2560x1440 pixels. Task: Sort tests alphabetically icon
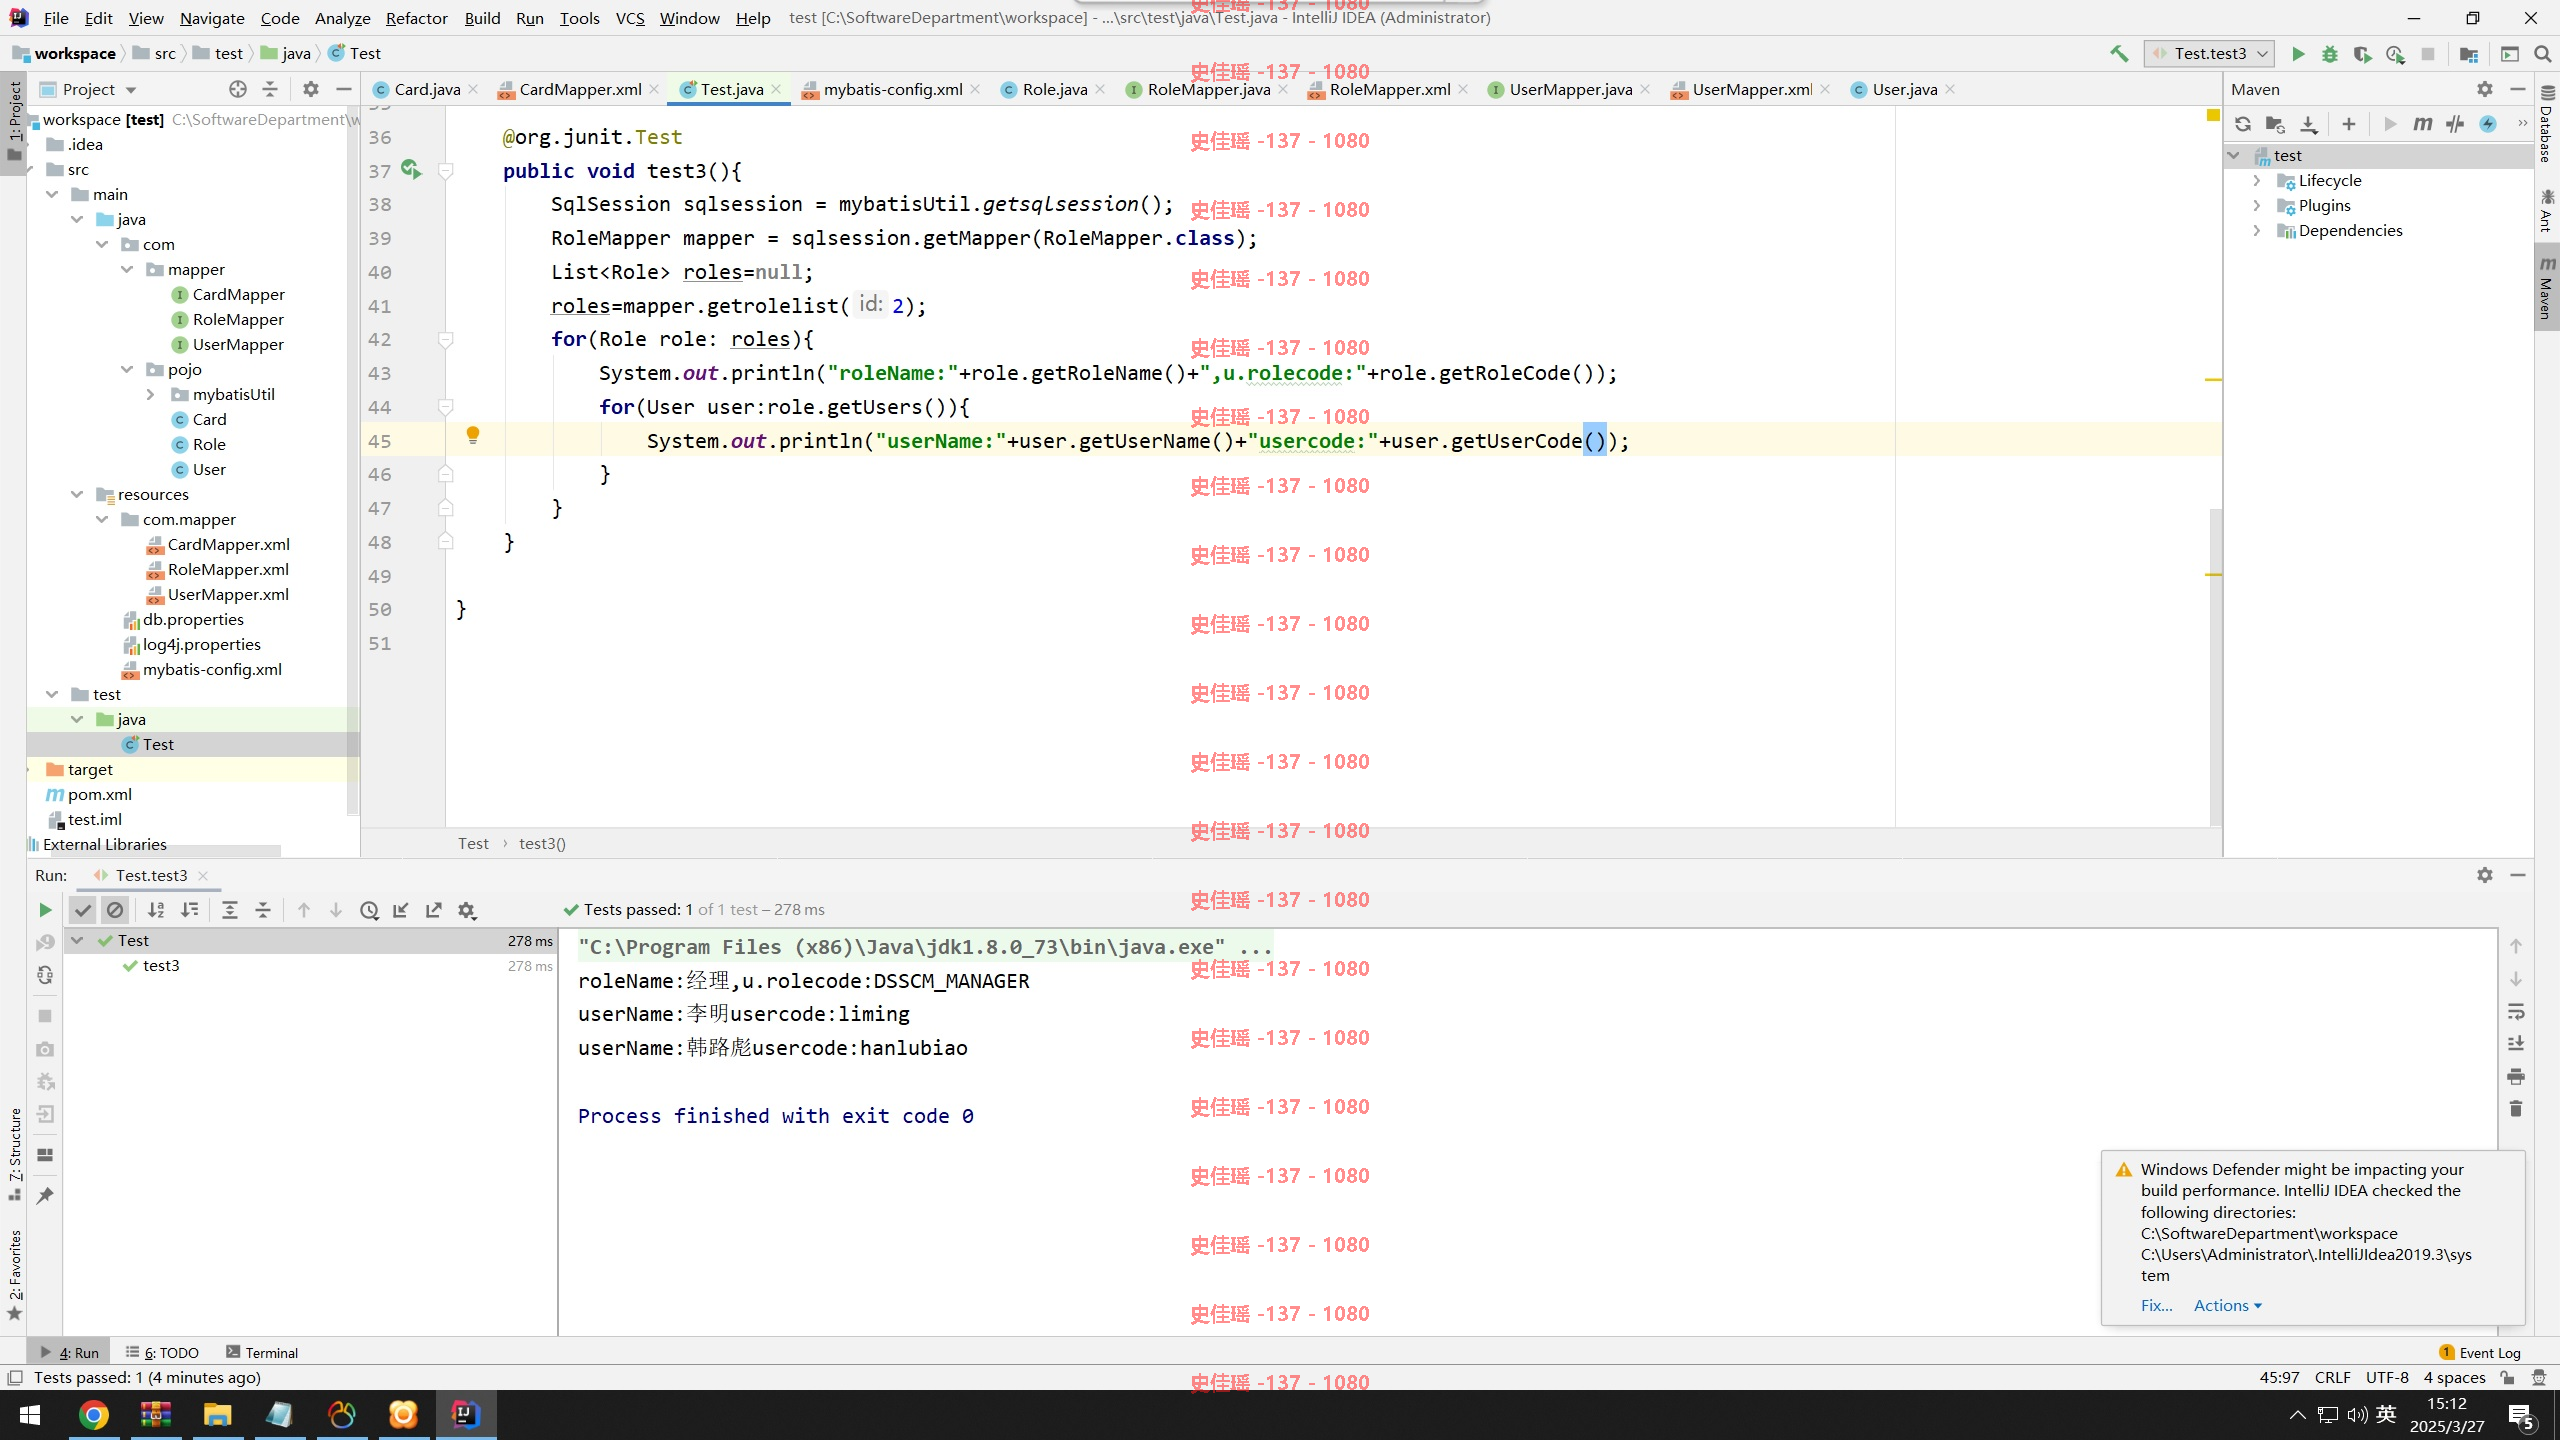point(156,910)
